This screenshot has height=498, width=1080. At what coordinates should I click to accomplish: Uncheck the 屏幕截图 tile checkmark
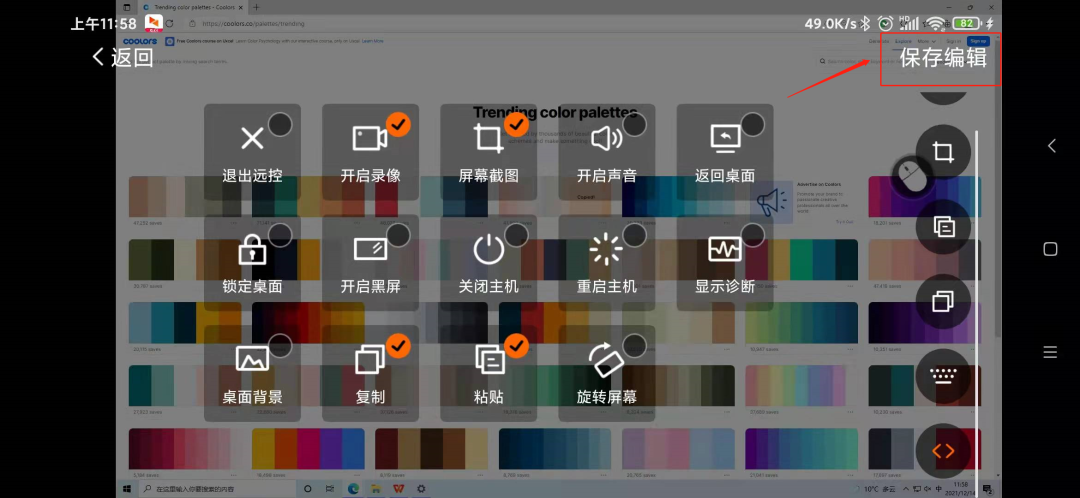517,125
